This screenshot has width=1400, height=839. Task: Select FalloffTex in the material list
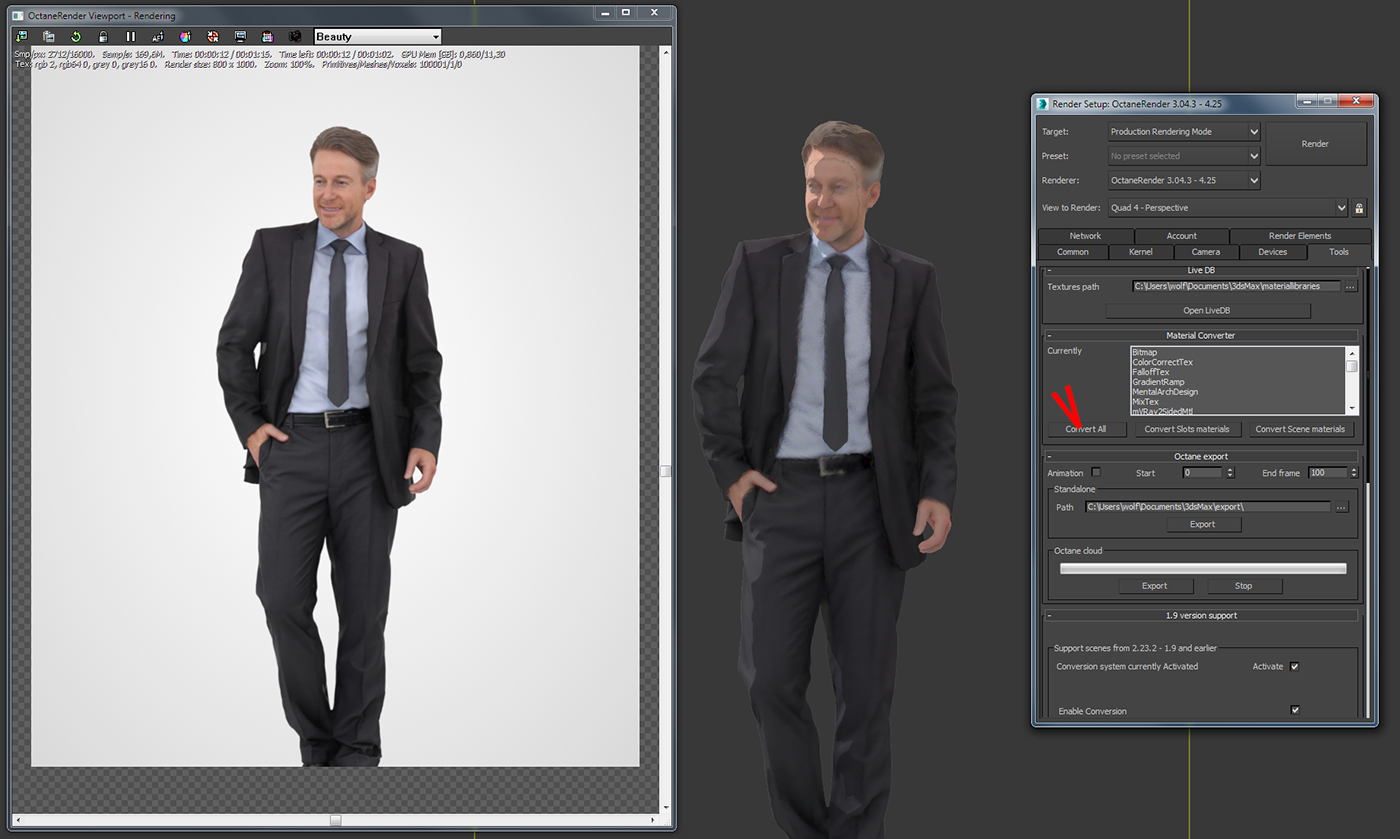1150,372
